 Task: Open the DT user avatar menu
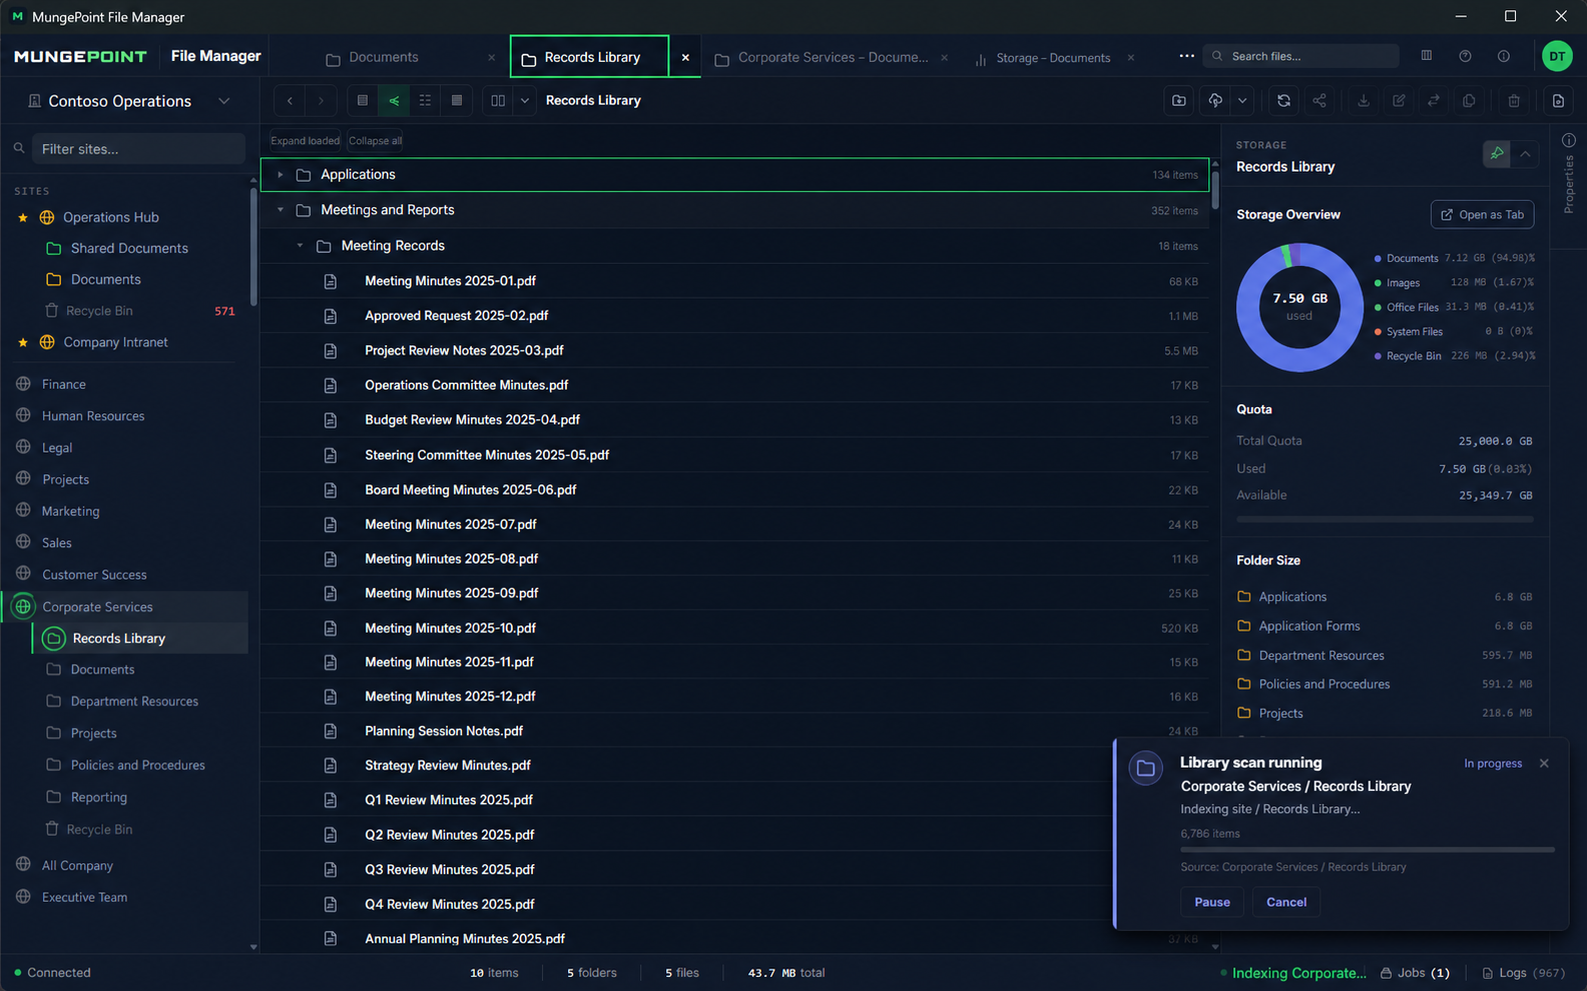(1557, 56)
